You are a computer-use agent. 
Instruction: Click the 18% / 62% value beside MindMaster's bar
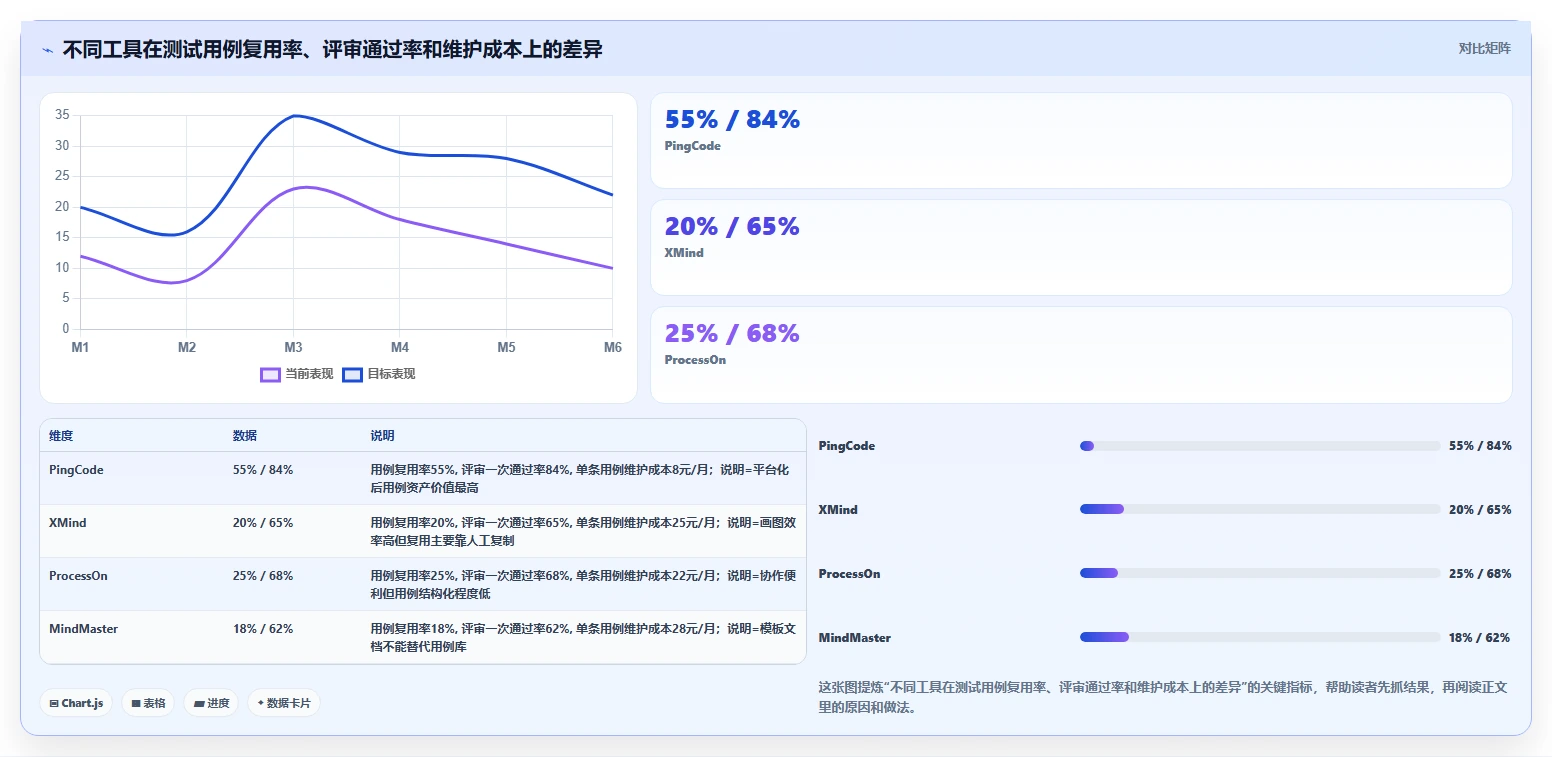[1480, 638]
